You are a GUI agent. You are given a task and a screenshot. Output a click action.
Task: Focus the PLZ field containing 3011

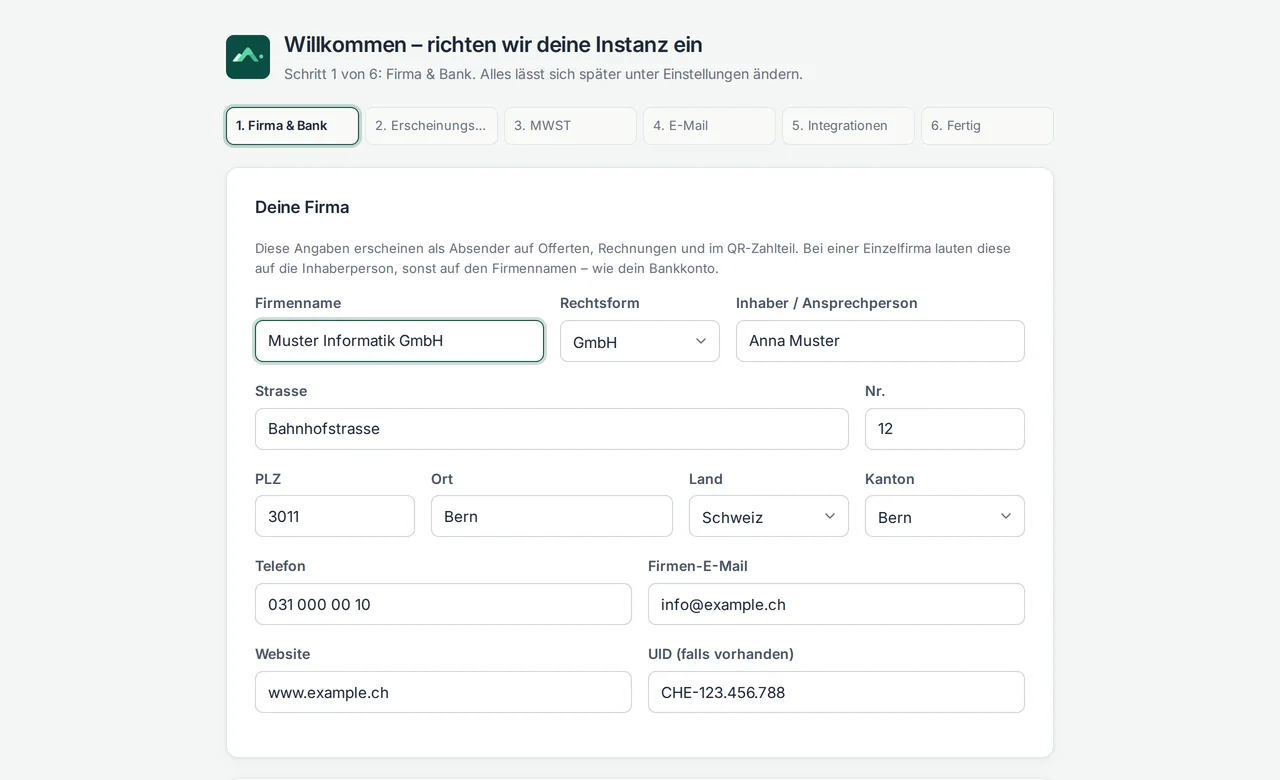click(335, 516)
